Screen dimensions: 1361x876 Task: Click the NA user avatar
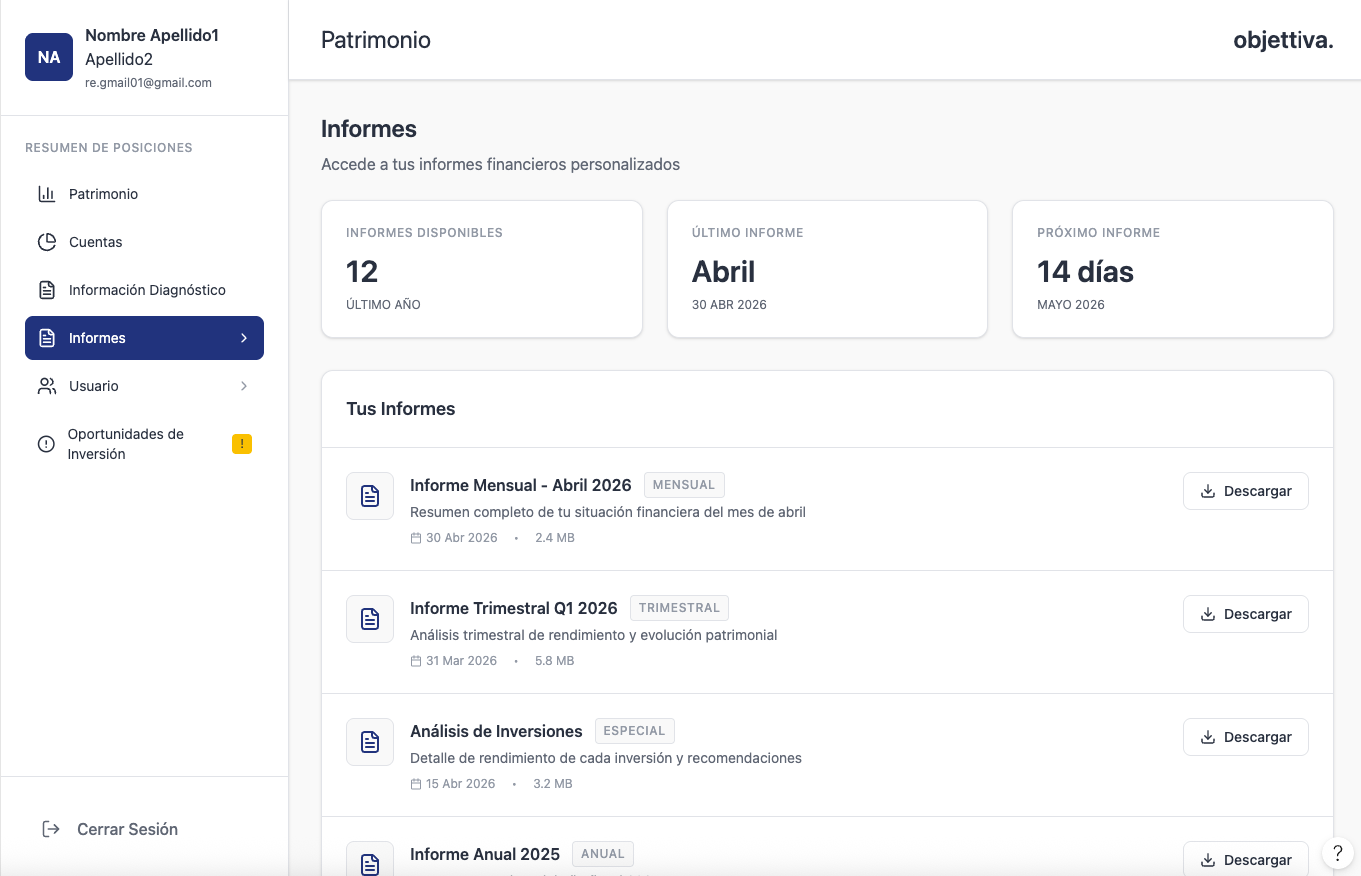(49, 57)
